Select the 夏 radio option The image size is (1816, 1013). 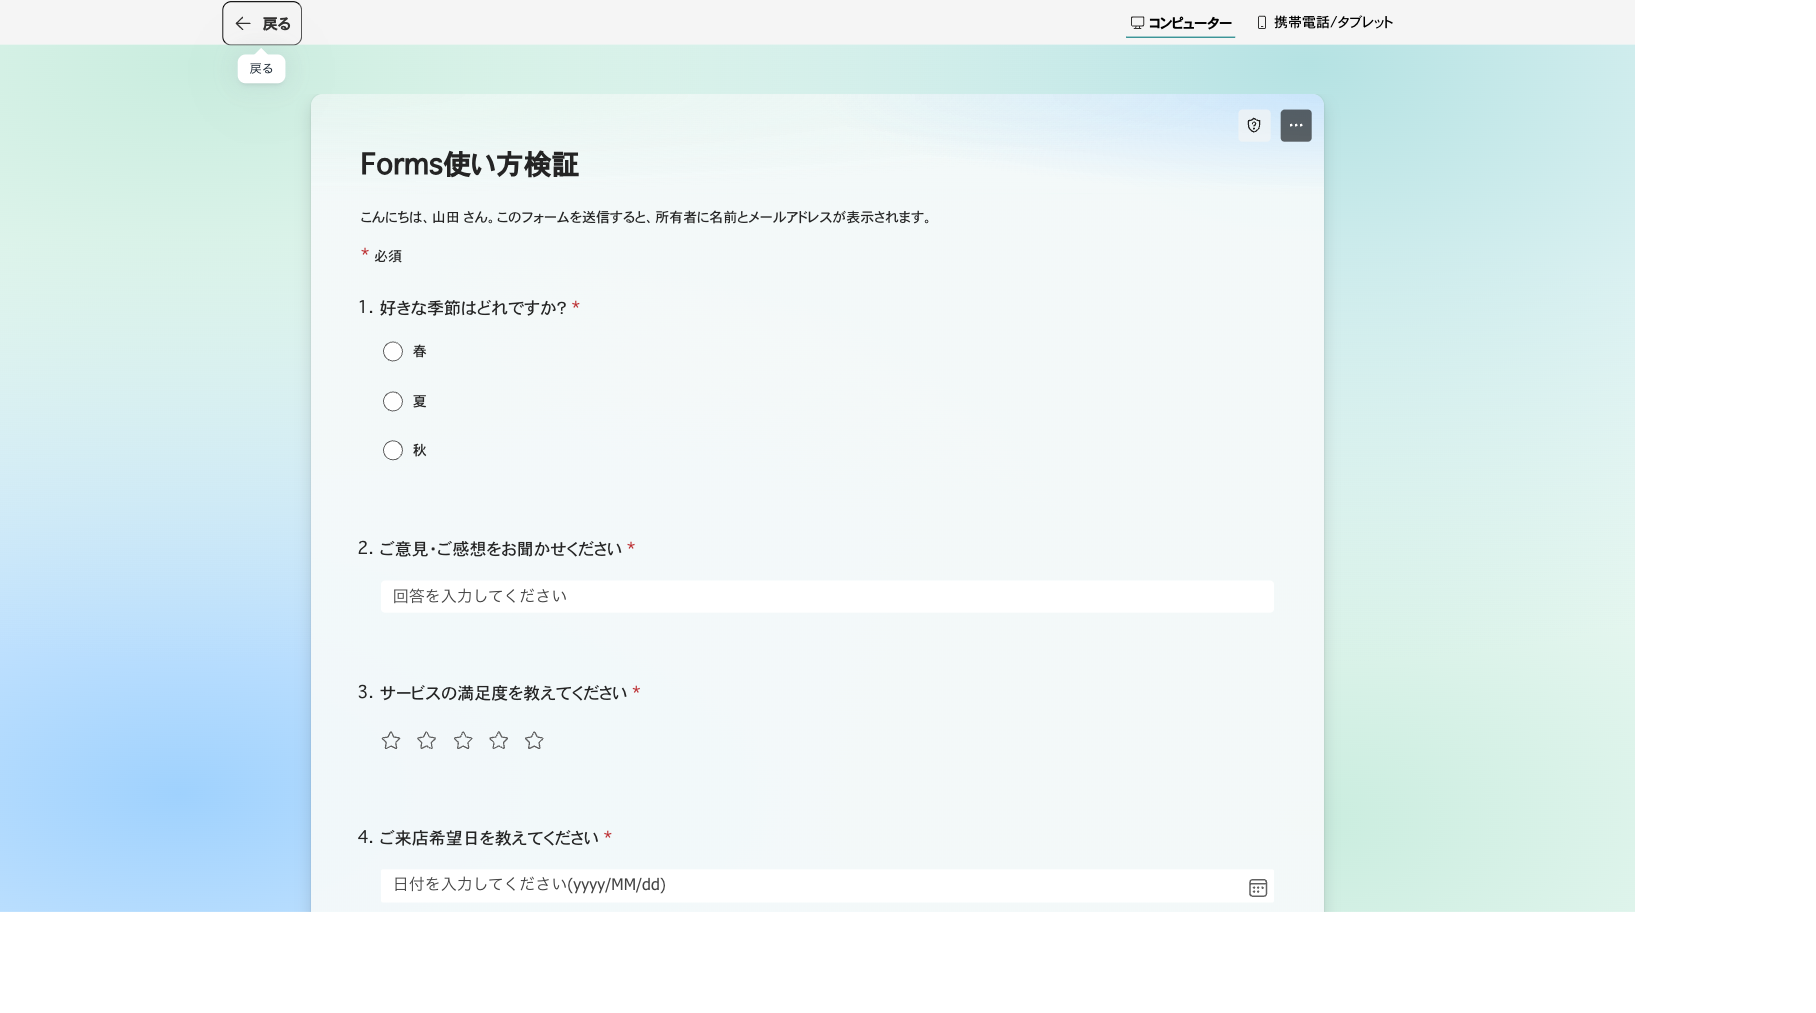[x=393, y=401]
